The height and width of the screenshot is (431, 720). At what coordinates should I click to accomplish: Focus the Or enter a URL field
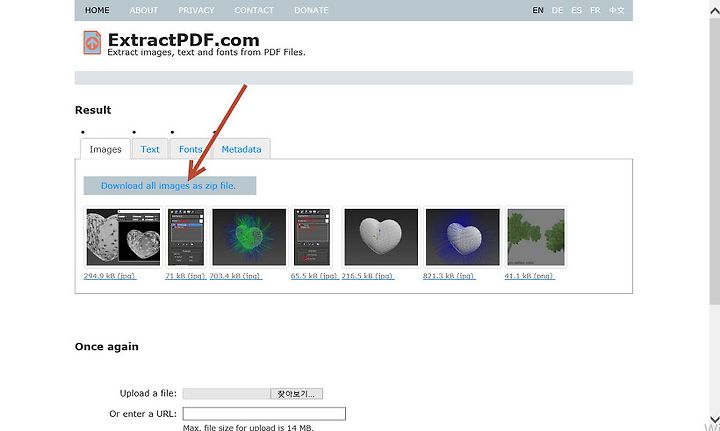pyautogui.click(x=264, y=414)
